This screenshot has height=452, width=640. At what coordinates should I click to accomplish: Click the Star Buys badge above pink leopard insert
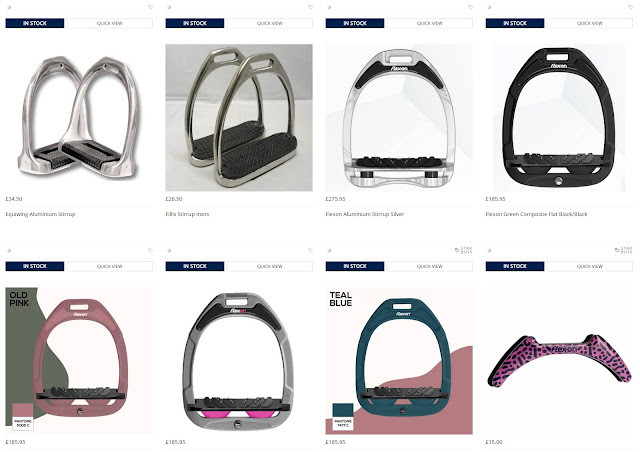623,250
